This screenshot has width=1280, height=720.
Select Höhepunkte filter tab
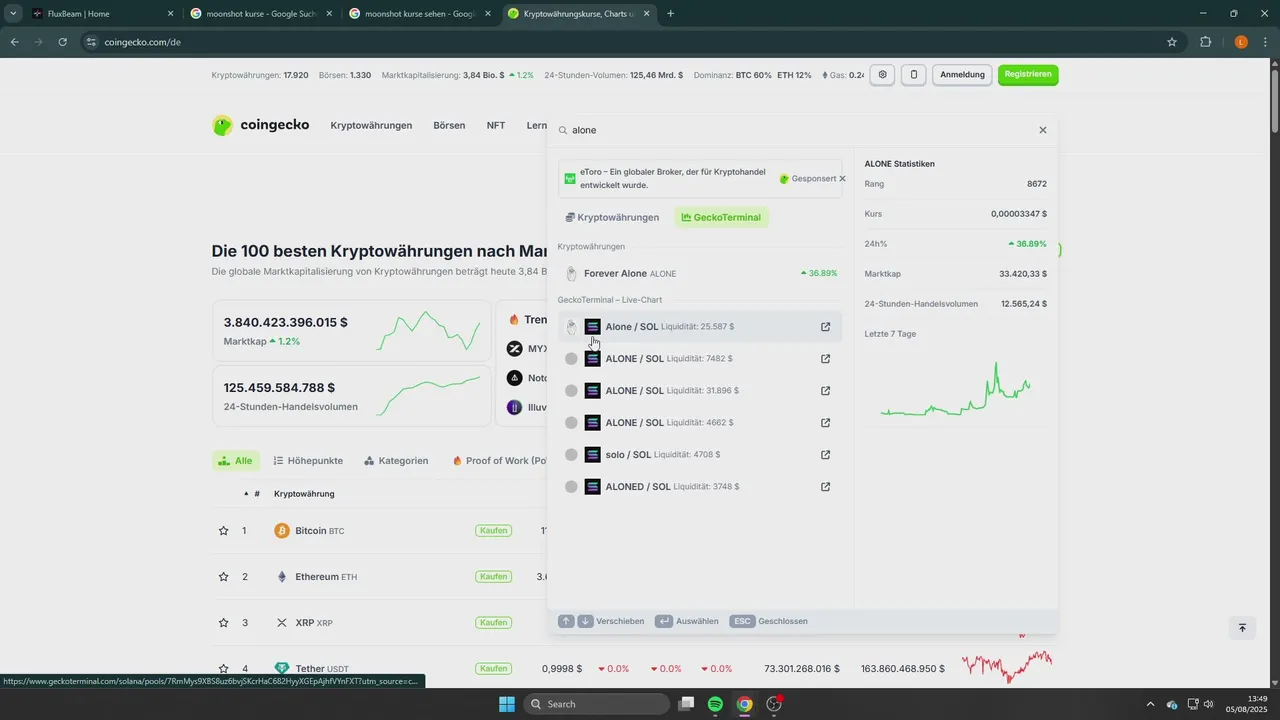308,461
